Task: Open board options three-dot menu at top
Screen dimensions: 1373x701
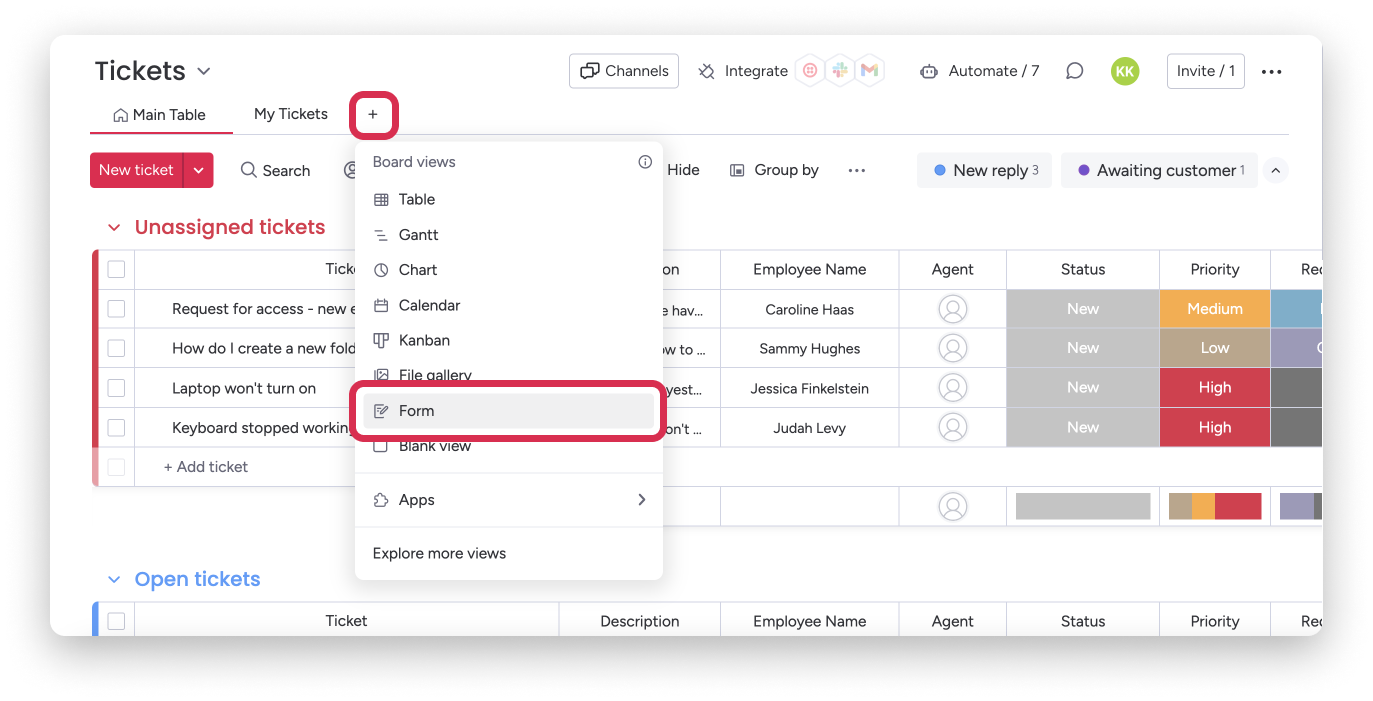Action: (1271, 72)
